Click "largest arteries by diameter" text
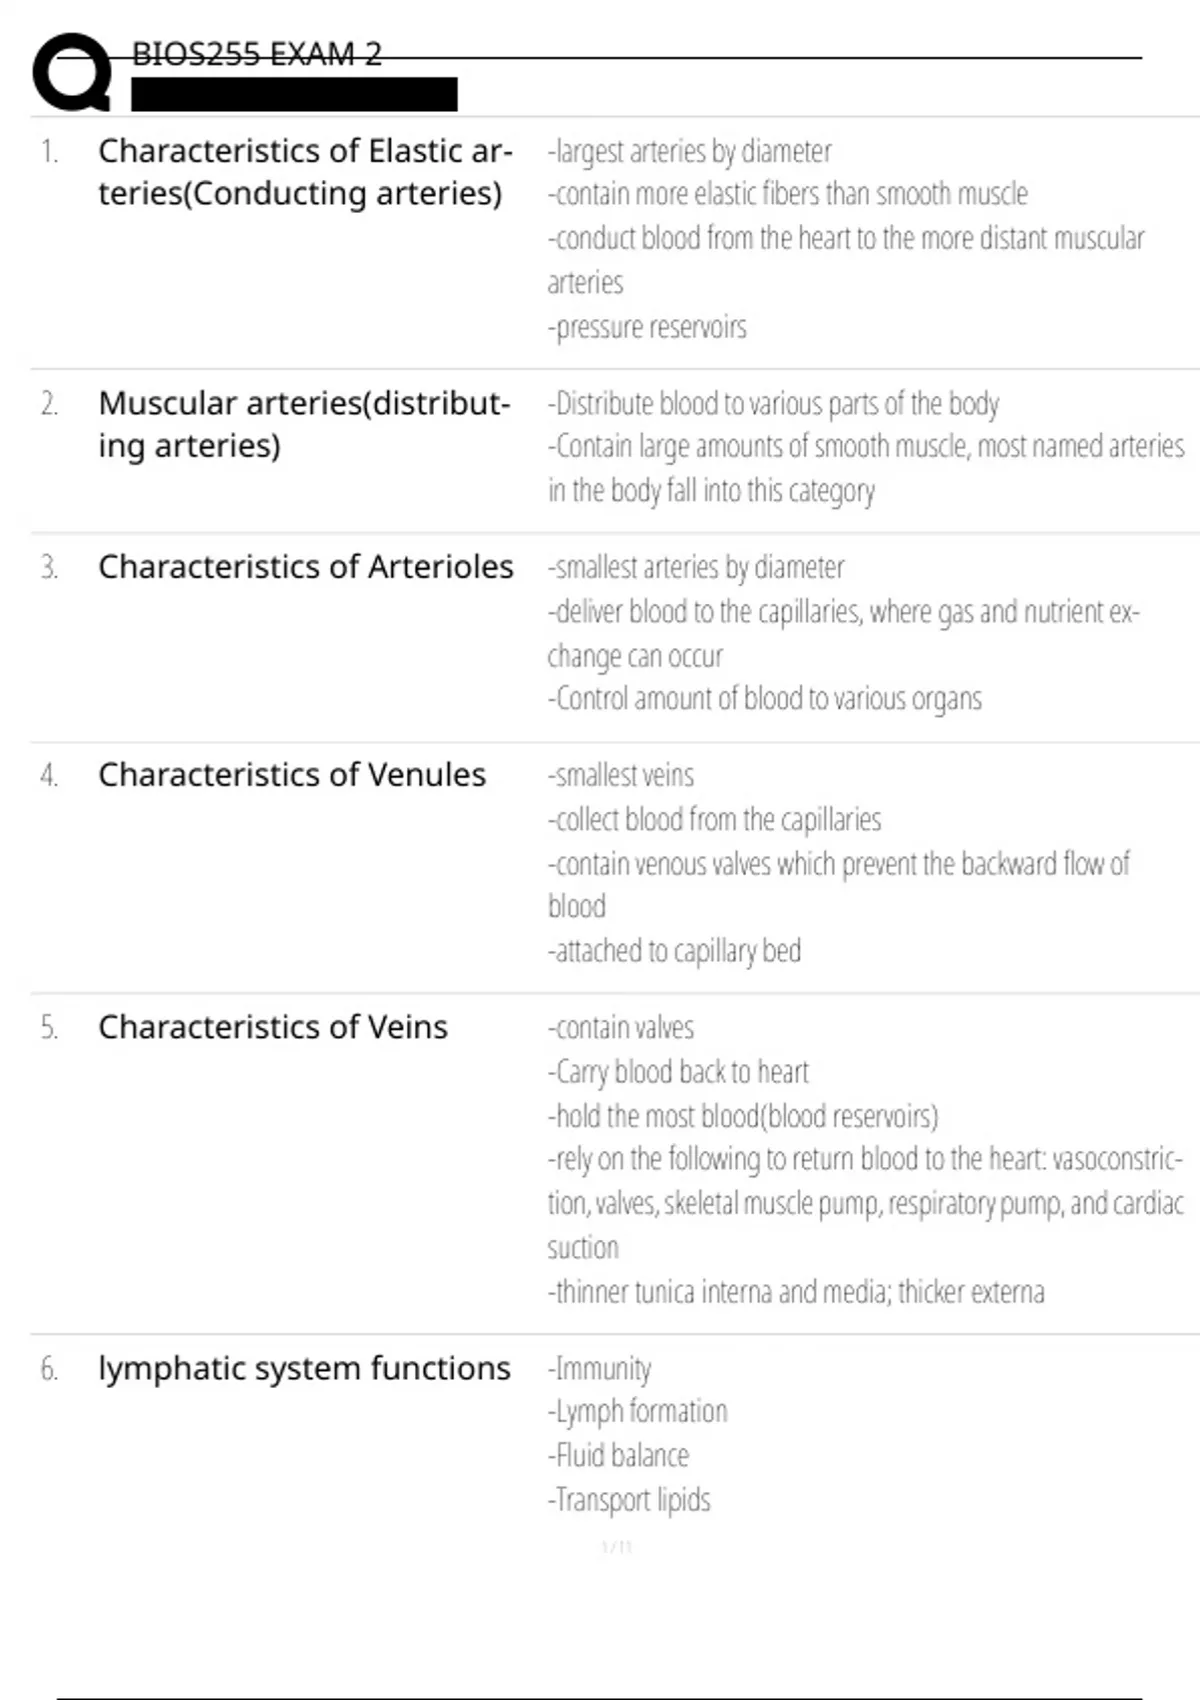Image resolution: width=1200 pixels, height=1700 pixels. 689,151
